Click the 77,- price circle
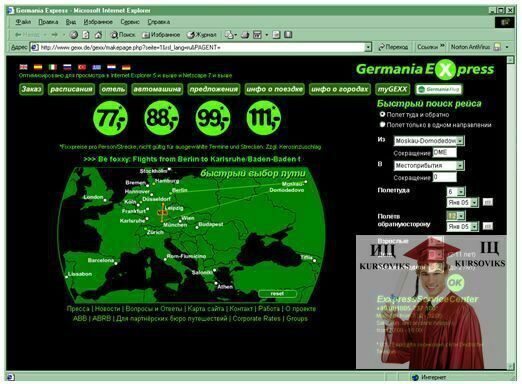Image resolution: width=522 pixels, height=384 pixels. (110, 118)
